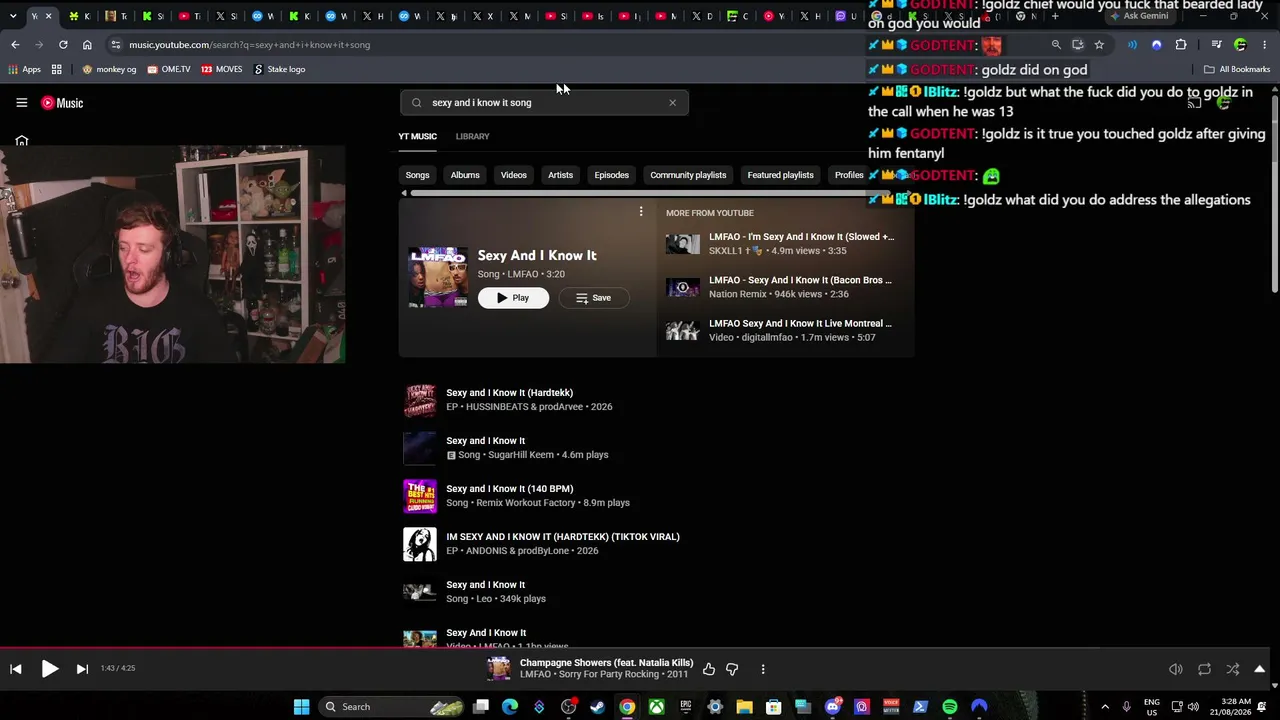Dislike Champagne Showers with thumbs down
Image resolution: width=1280 pixels, height=720 pixels.
coord(732,669)
